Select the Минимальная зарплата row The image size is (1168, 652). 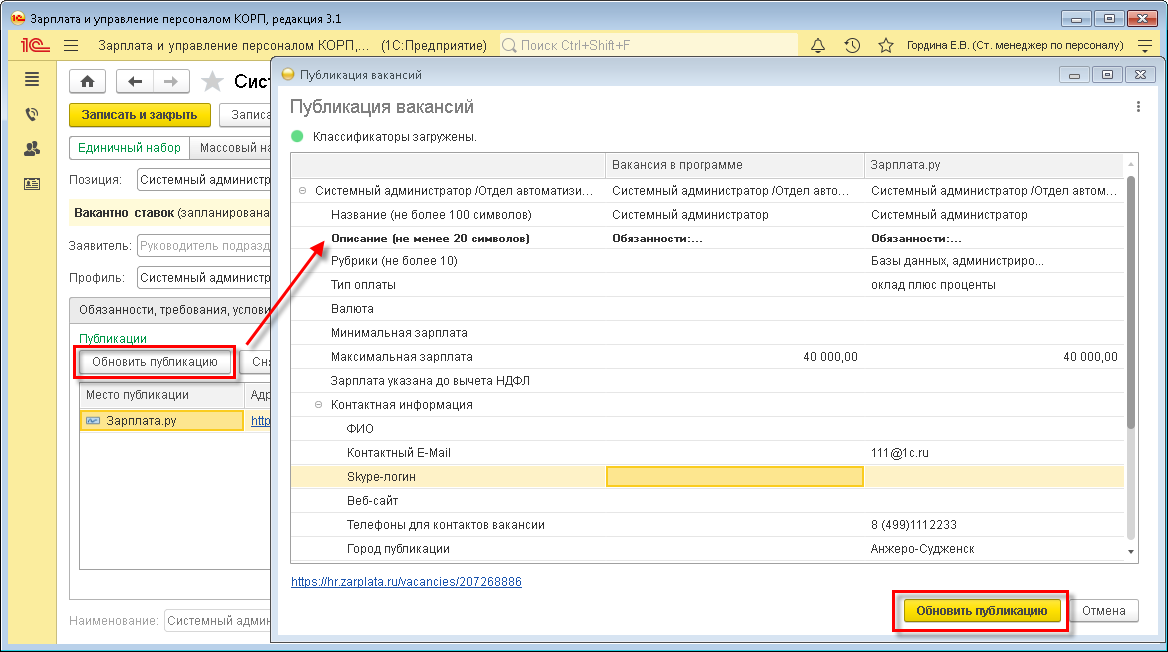click(x=707, y=333)
